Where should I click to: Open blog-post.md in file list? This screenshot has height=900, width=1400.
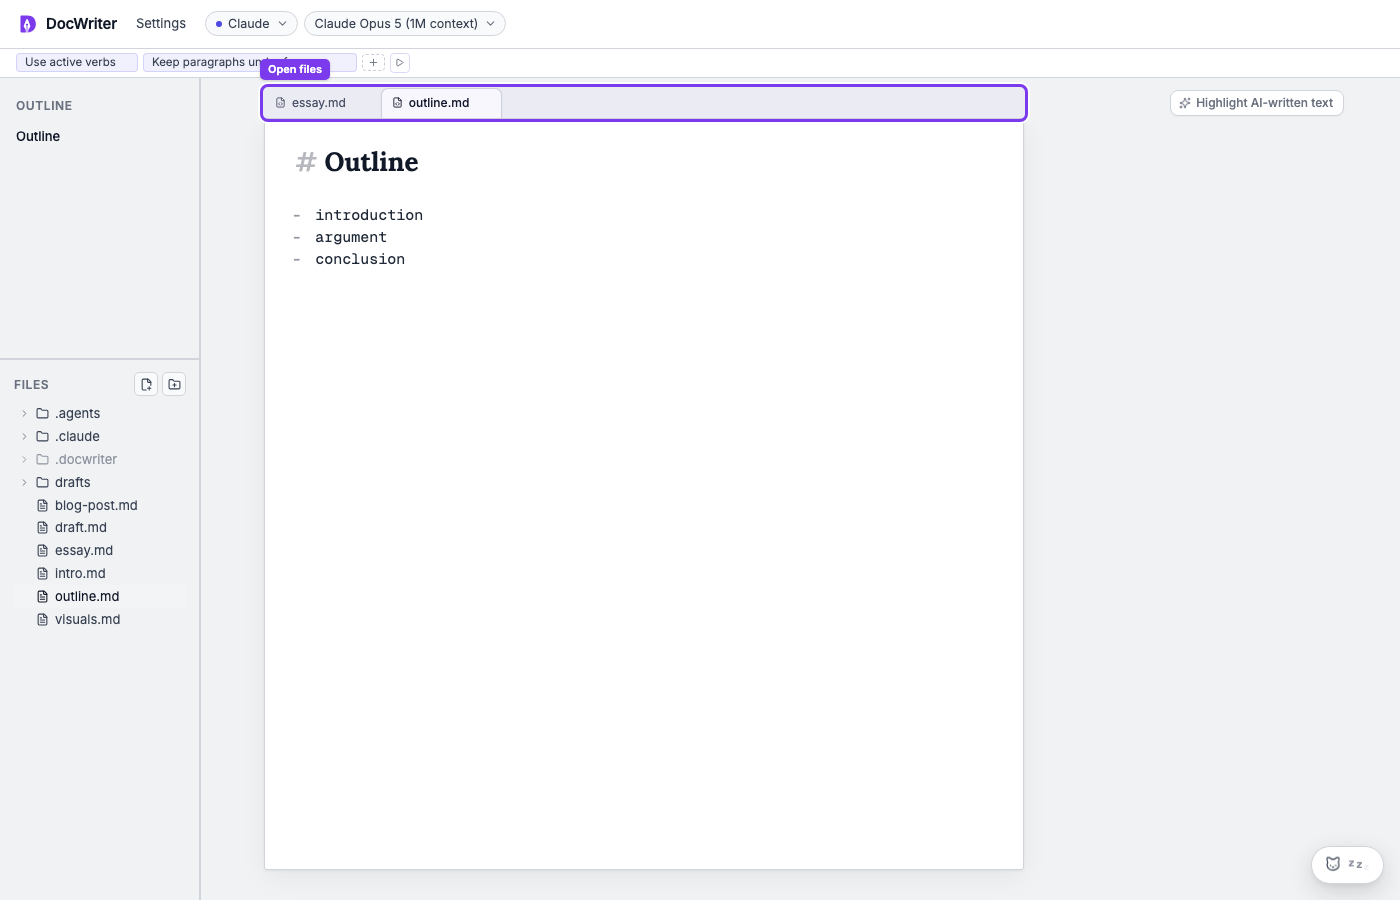(x=100, y=505)
